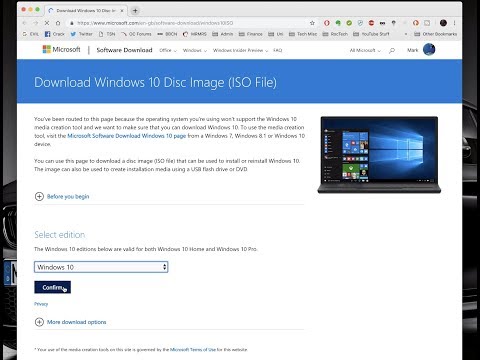Expand the Before you begin section
The height and width of the screenshot is (360, 480).
[x=62, y=196]
